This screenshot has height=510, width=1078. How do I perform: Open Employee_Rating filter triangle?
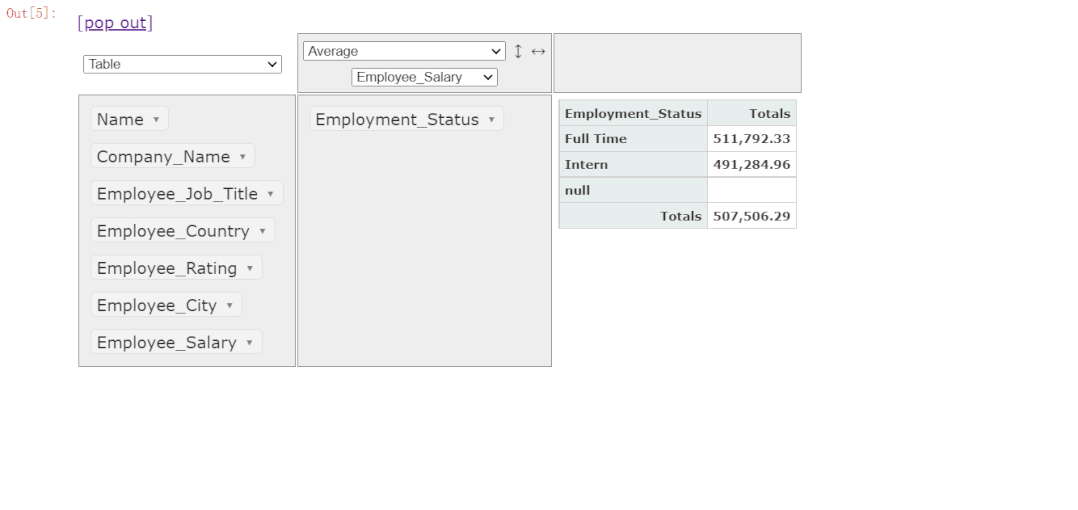[249, 268]
